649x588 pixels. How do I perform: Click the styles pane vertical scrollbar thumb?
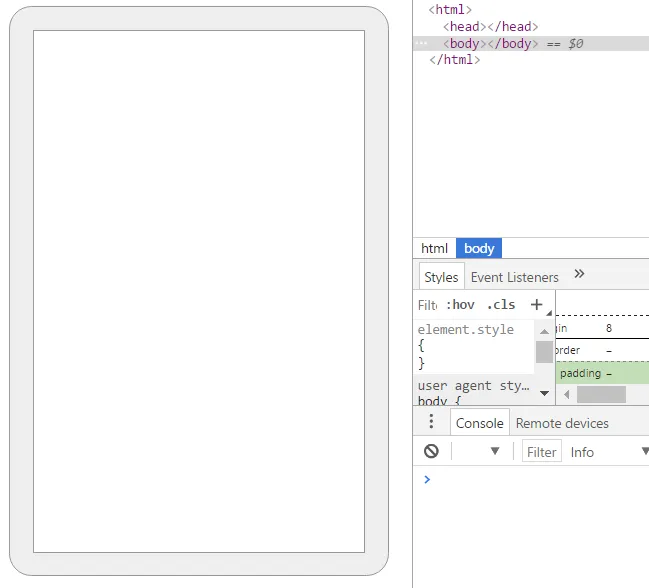pos(544,352)
